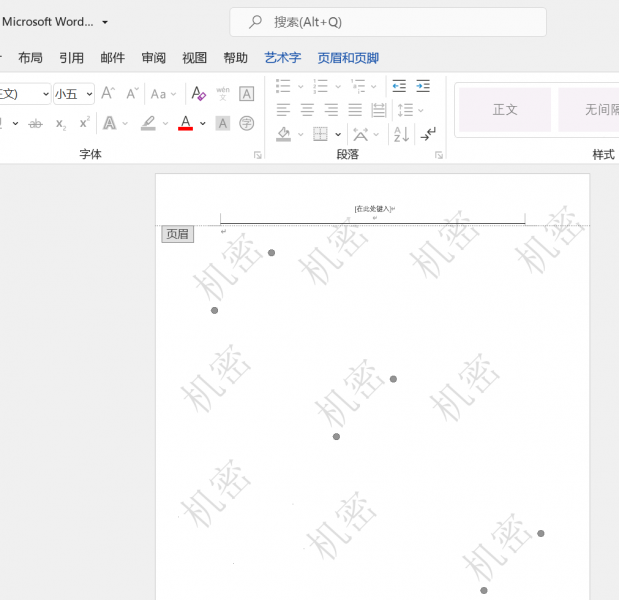Apply Character Border icon
The height and width of the screenshot is (600, 619).
[246, 94]
